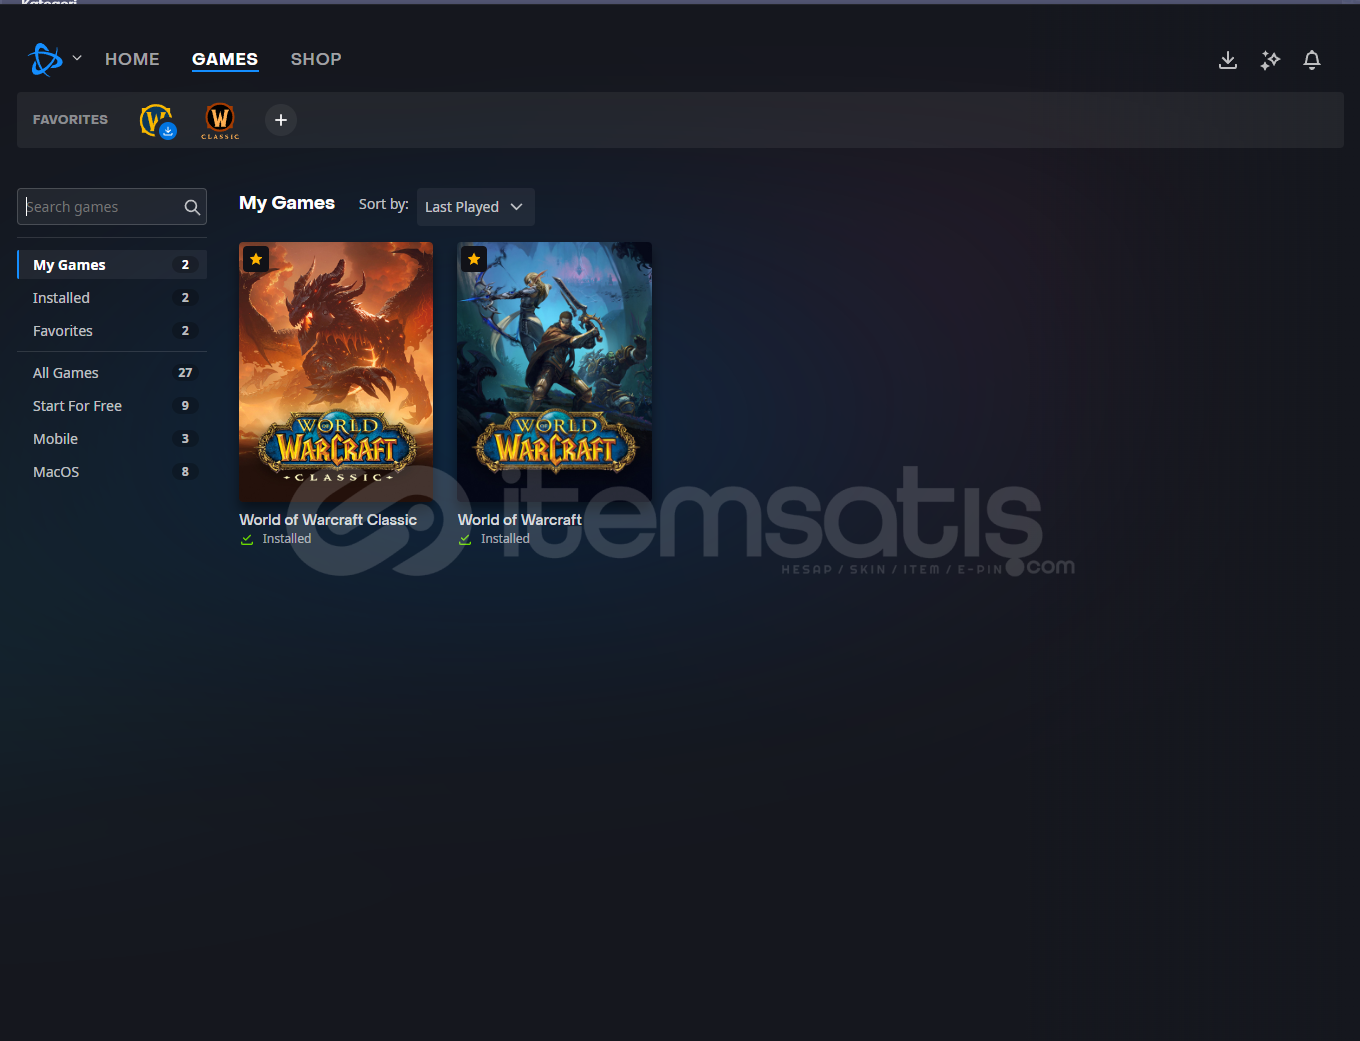The image size is (1360, 1041).
Task: Show Installed games list
Action: [x=112, y=298]
